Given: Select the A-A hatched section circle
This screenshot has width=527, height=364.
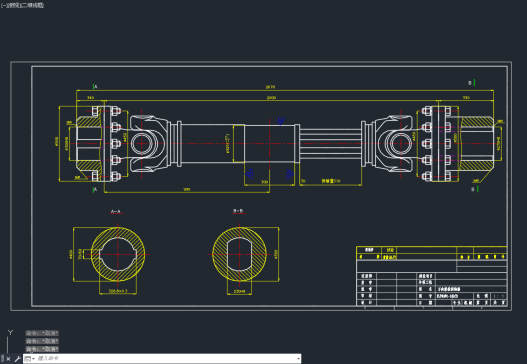Looking at the screenshot, I should coord(118,254).
